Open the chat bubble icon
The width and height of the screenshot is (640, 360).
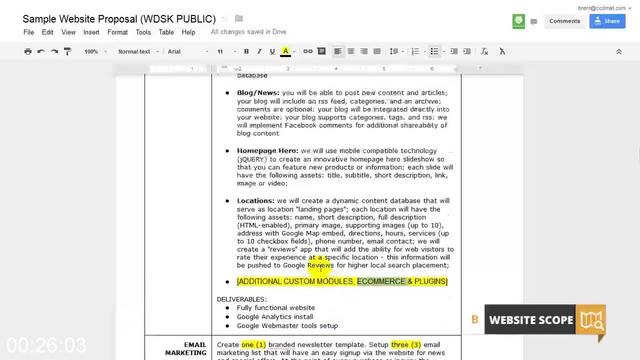533,22
